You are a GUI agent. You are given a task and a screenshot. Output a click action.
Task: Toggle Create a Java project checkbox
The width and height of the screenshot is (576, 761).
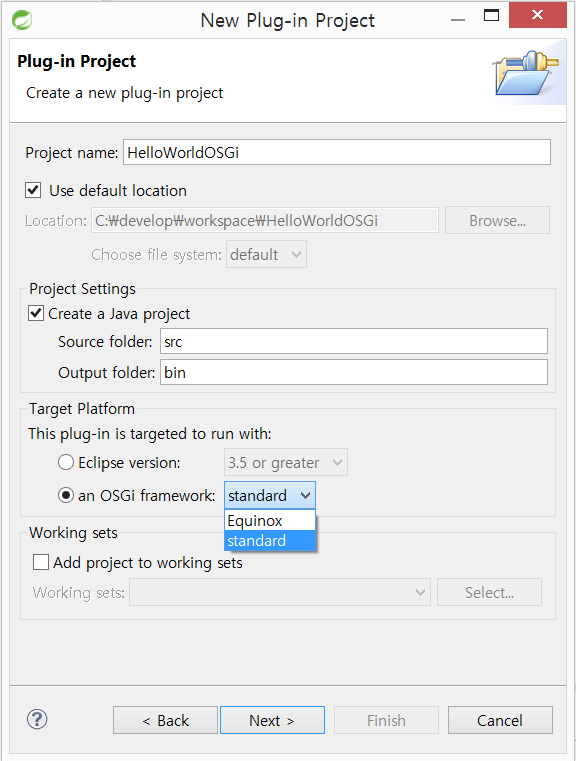click(x=36, y=313)
